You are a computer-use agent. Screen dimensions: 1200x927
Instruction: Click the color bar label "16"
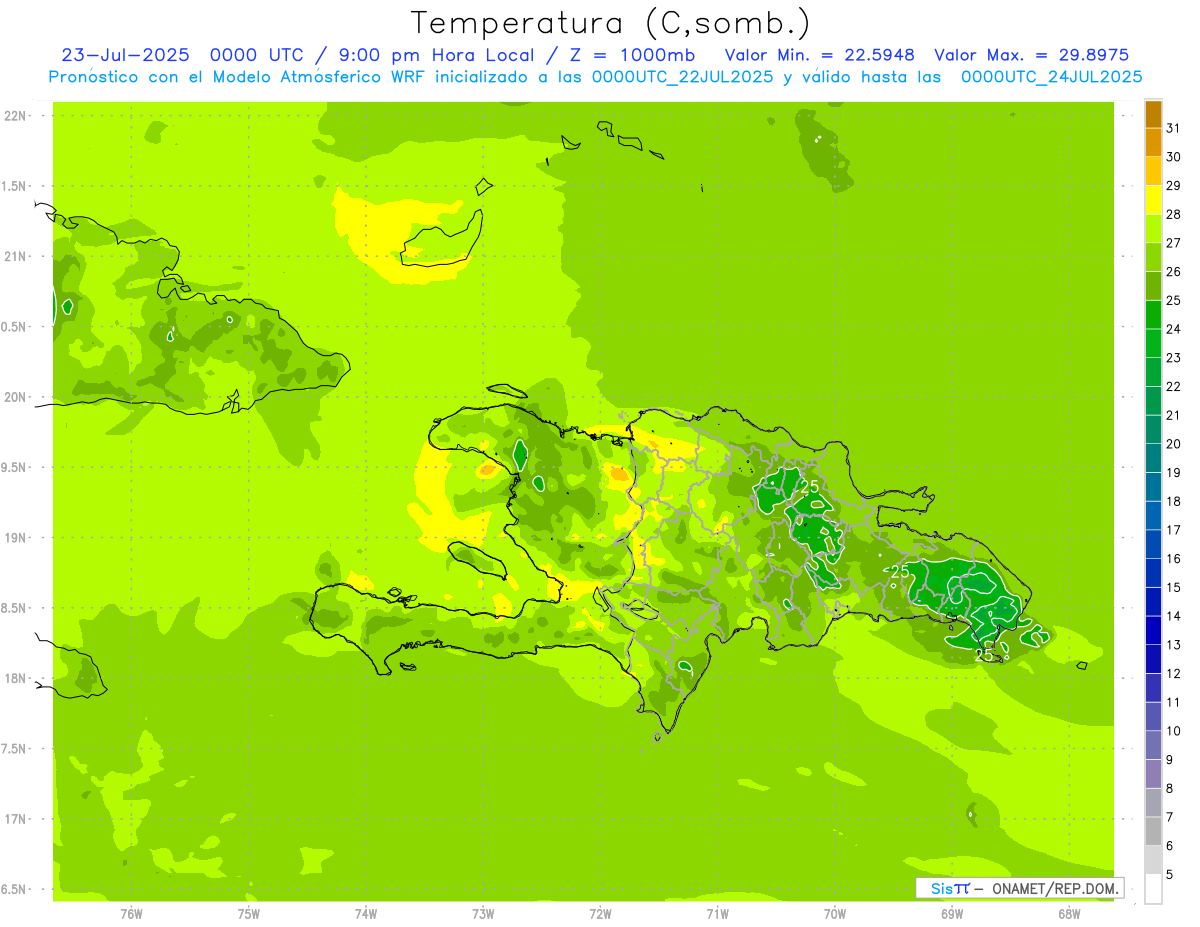[1174, 558]
